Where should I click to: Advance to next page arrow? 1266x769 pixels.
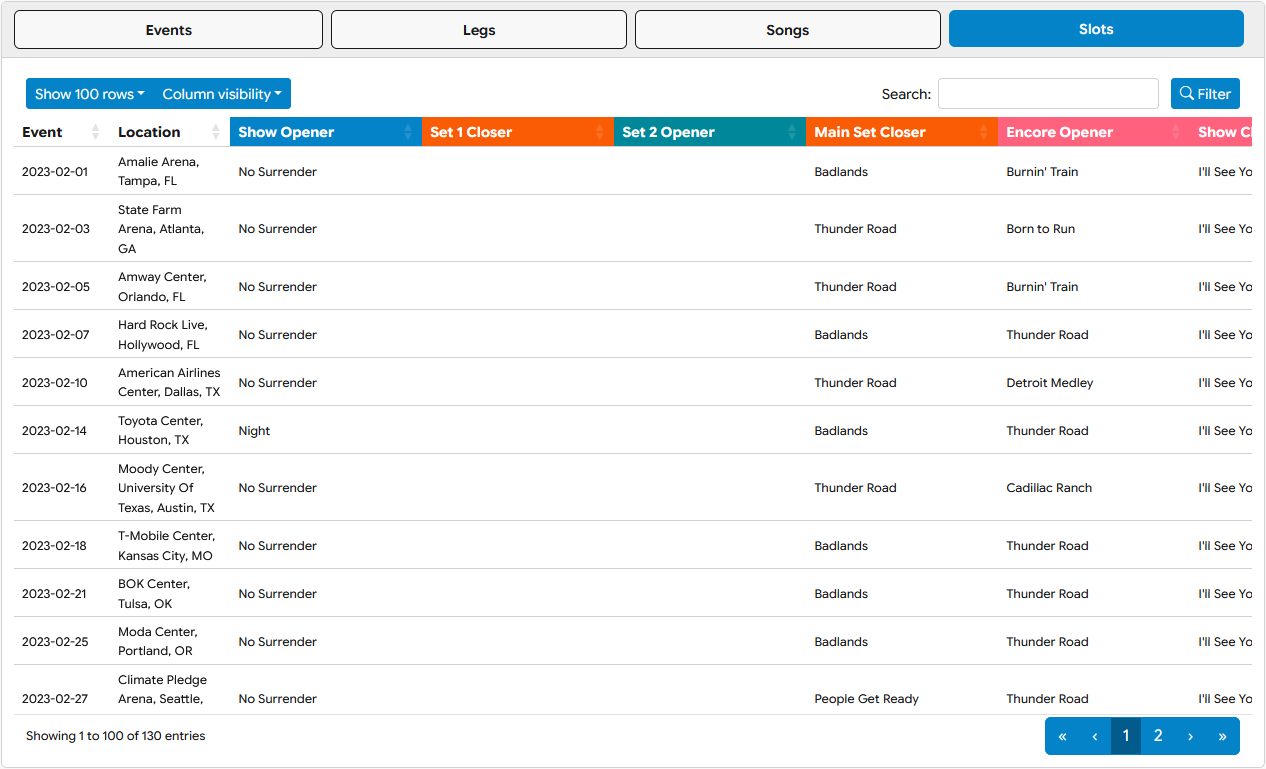tap(1190, 736)
